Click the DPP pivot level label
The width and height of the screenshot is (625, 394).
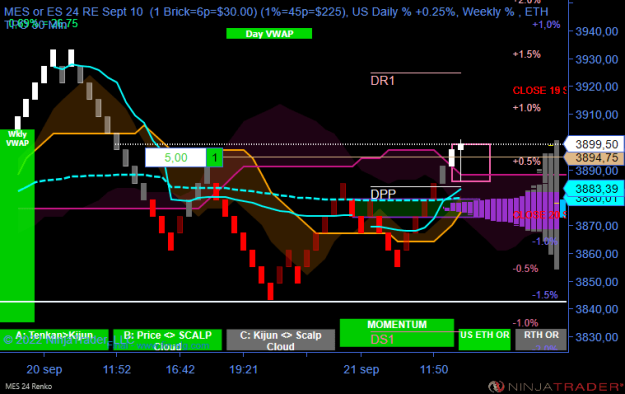(x=383, y=194)
